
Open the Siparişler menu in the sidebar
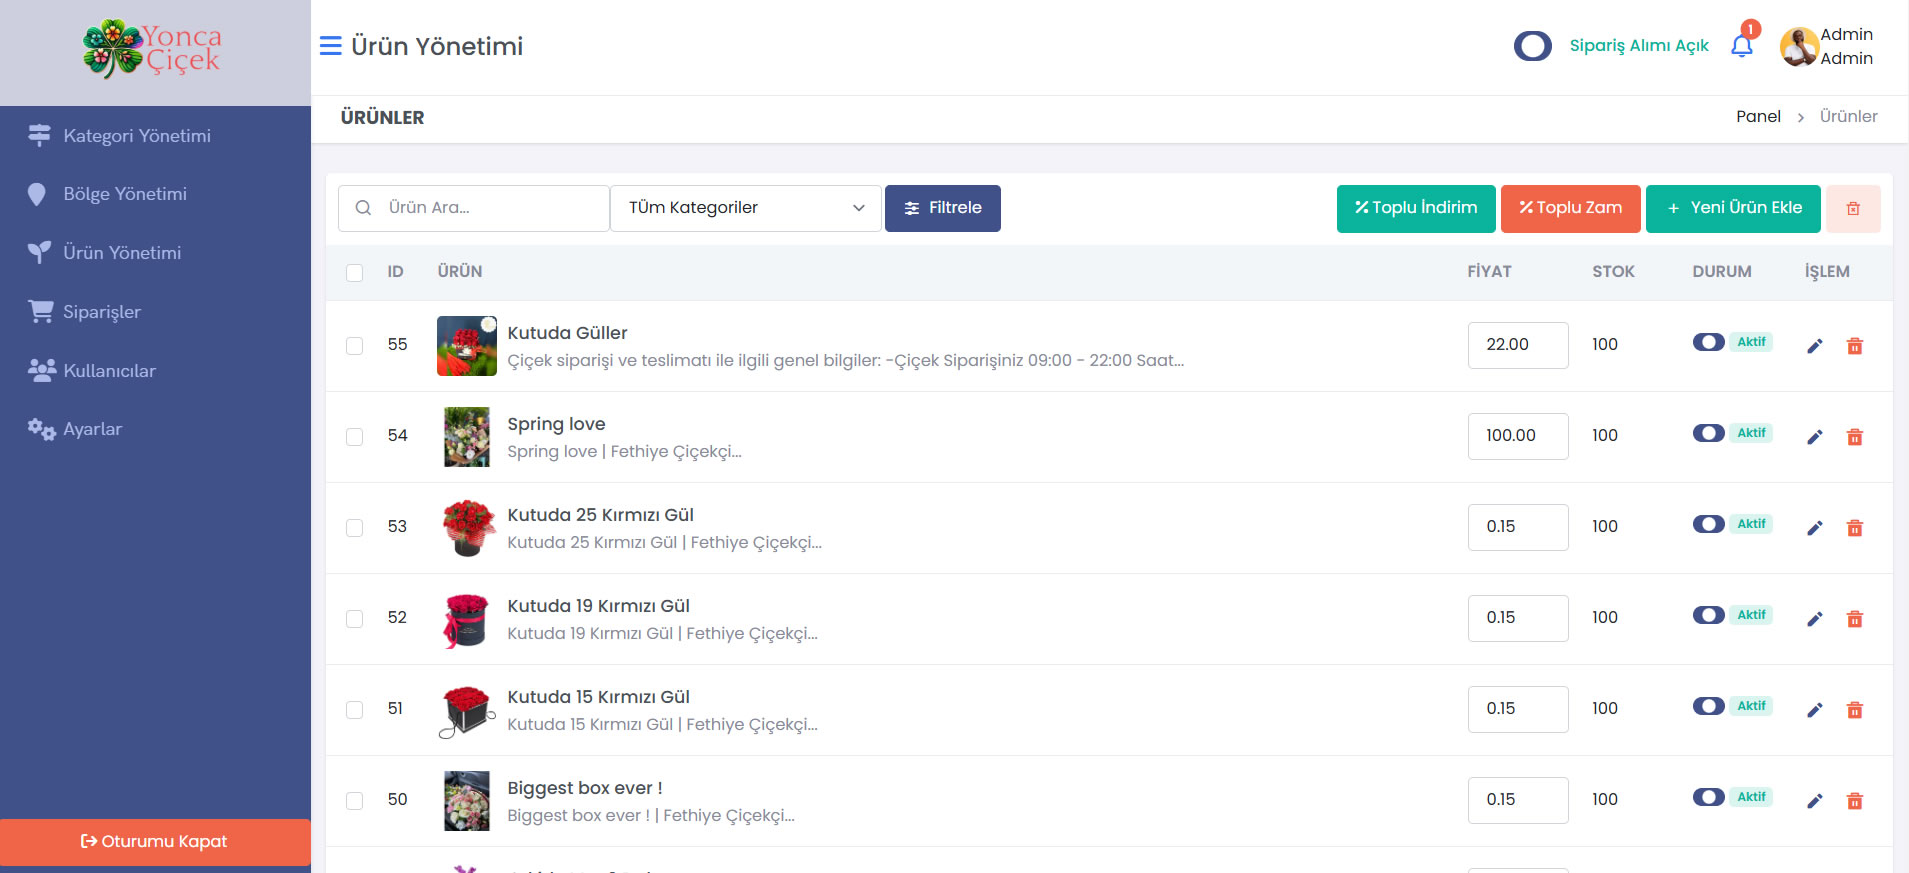click(x=102, y=312)
